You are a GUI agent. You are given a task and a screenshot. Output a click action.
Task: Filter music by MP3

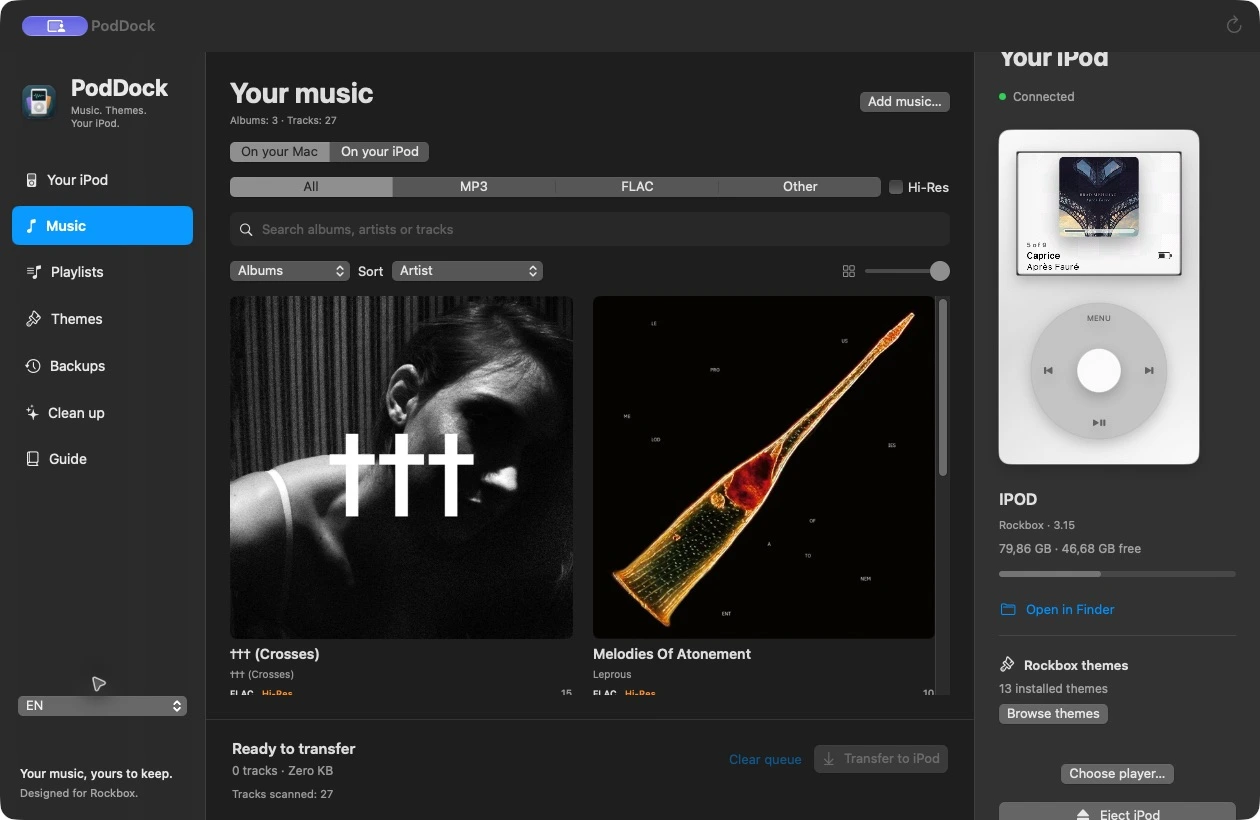coord(474,187)
